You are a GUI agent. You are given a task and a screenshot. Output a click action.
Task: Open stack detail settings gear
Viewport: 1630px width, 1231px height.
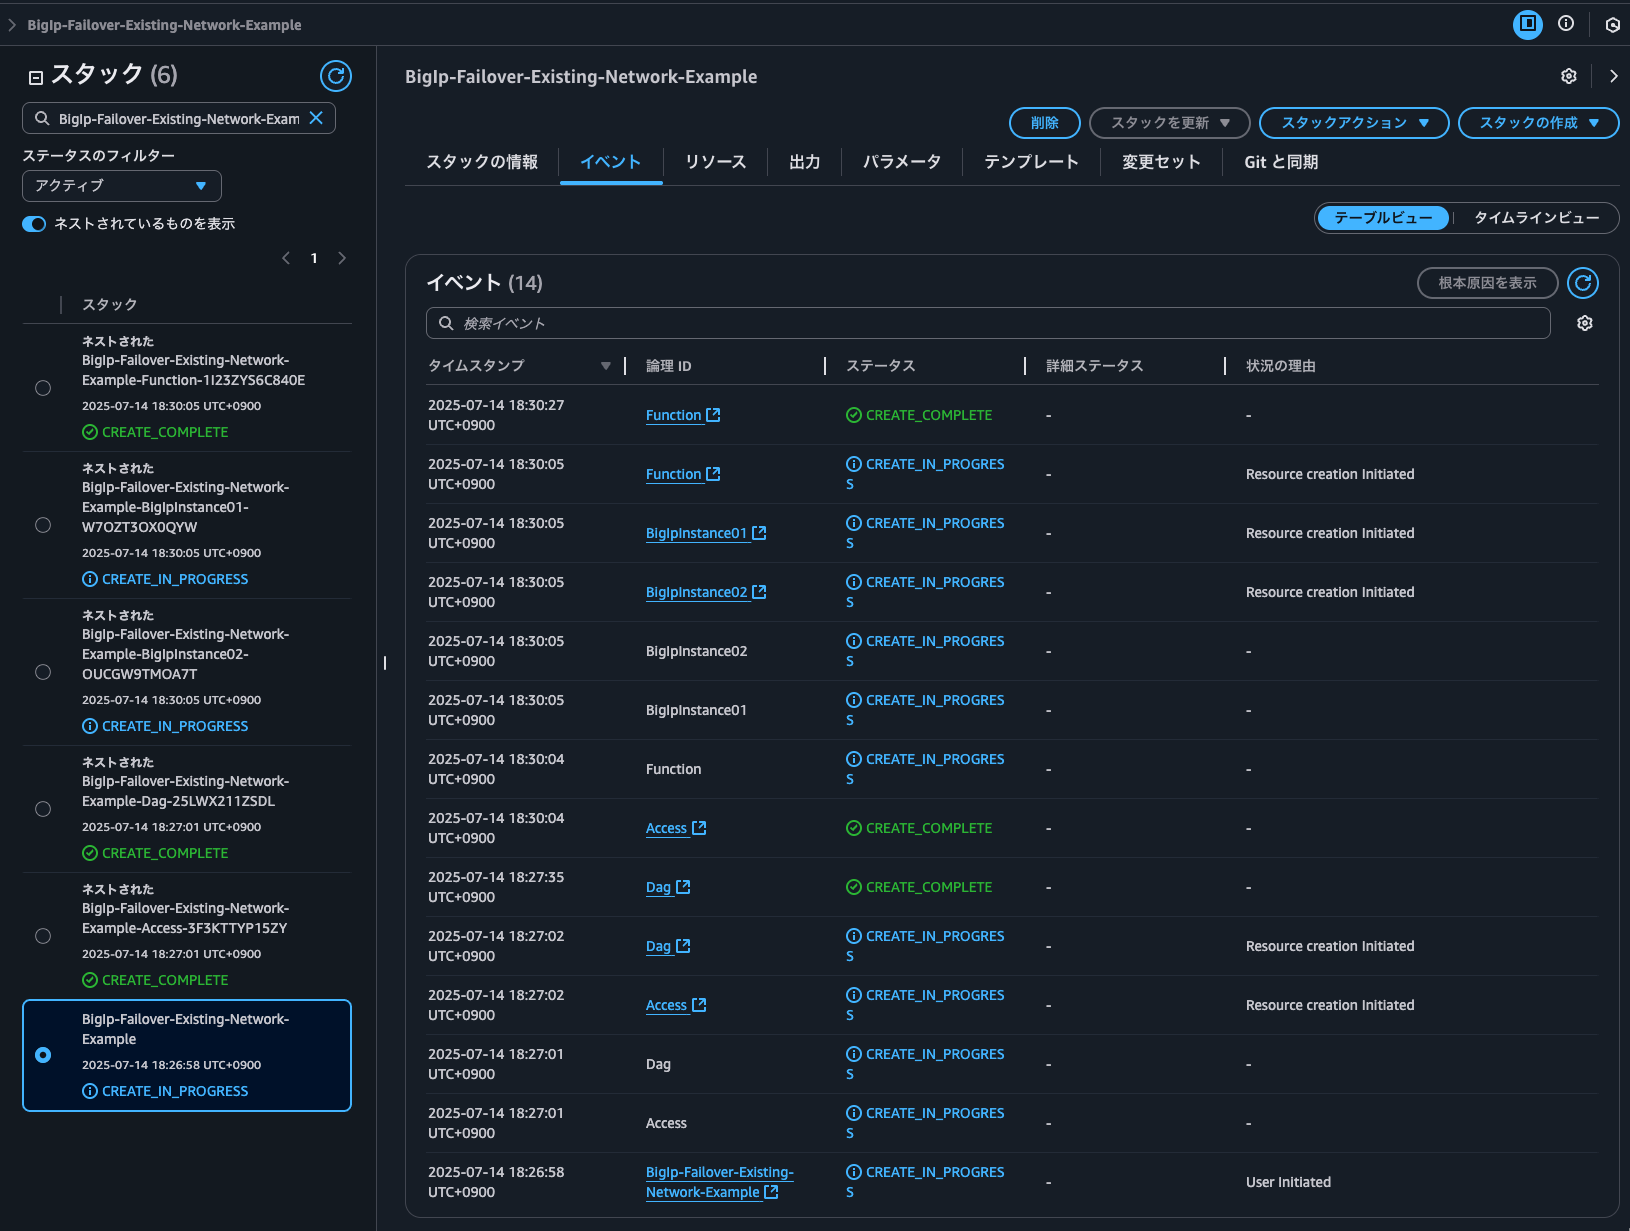point(1569,76)
